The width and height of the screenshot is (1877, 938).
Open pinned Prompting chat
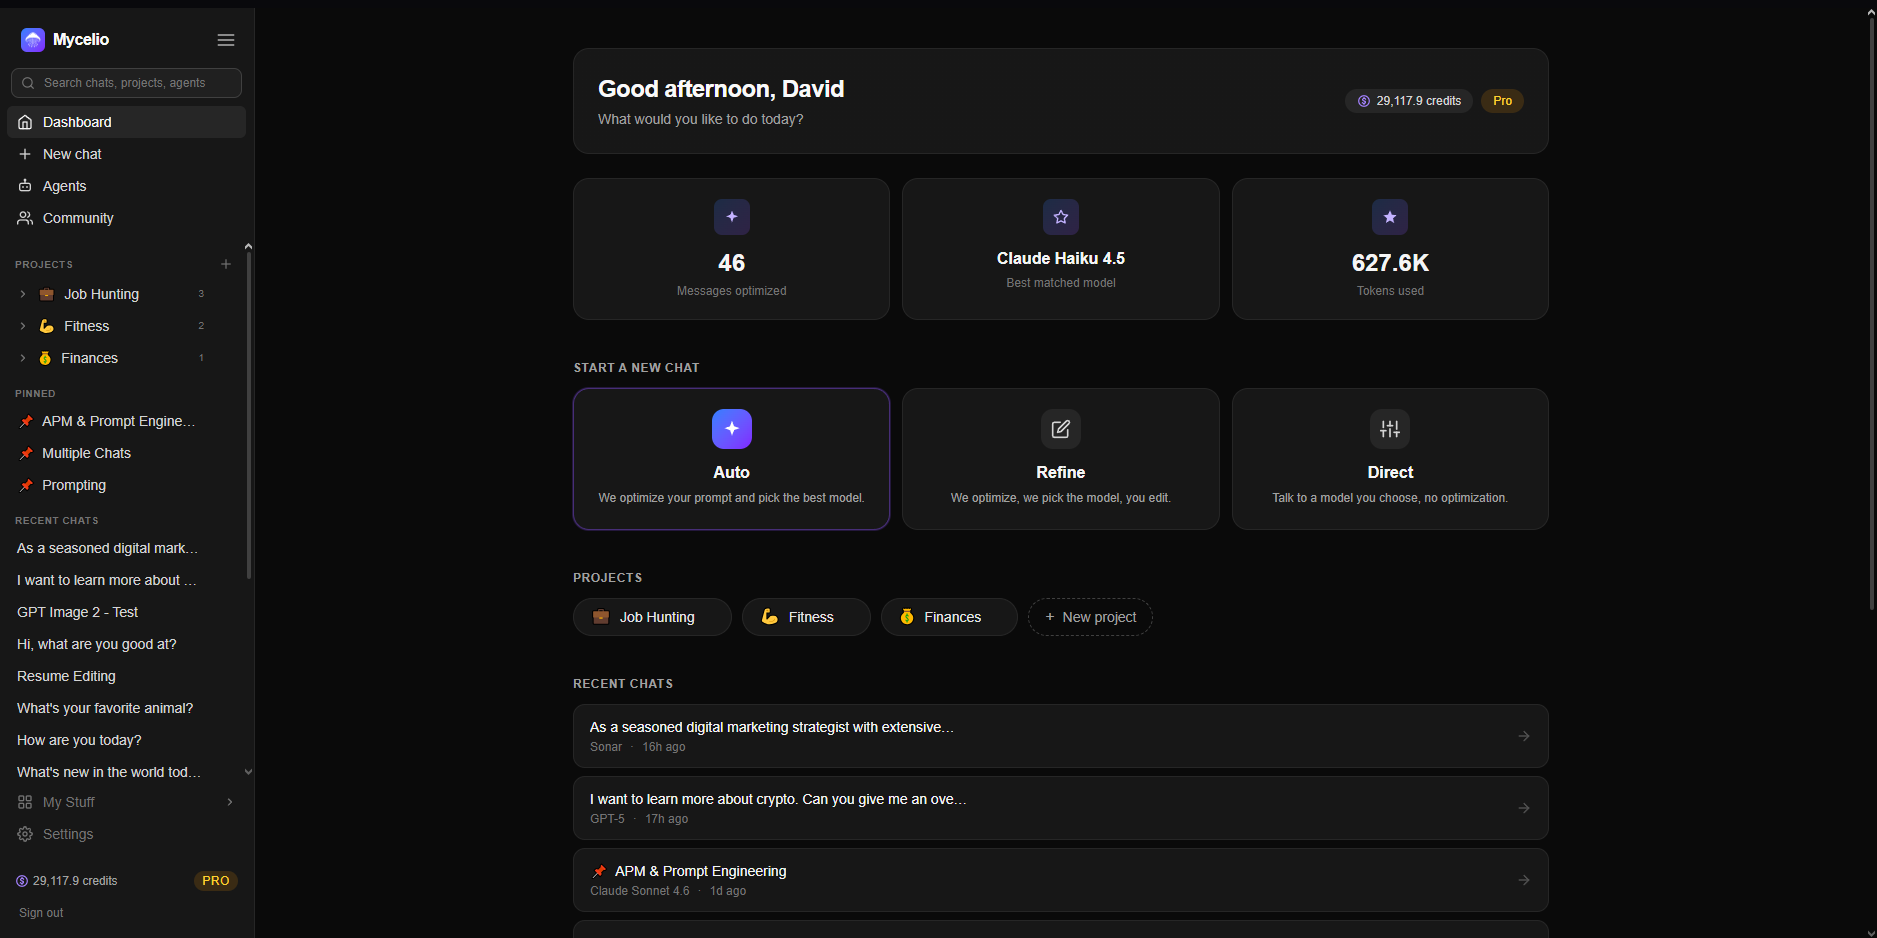[x=74, y=485]
